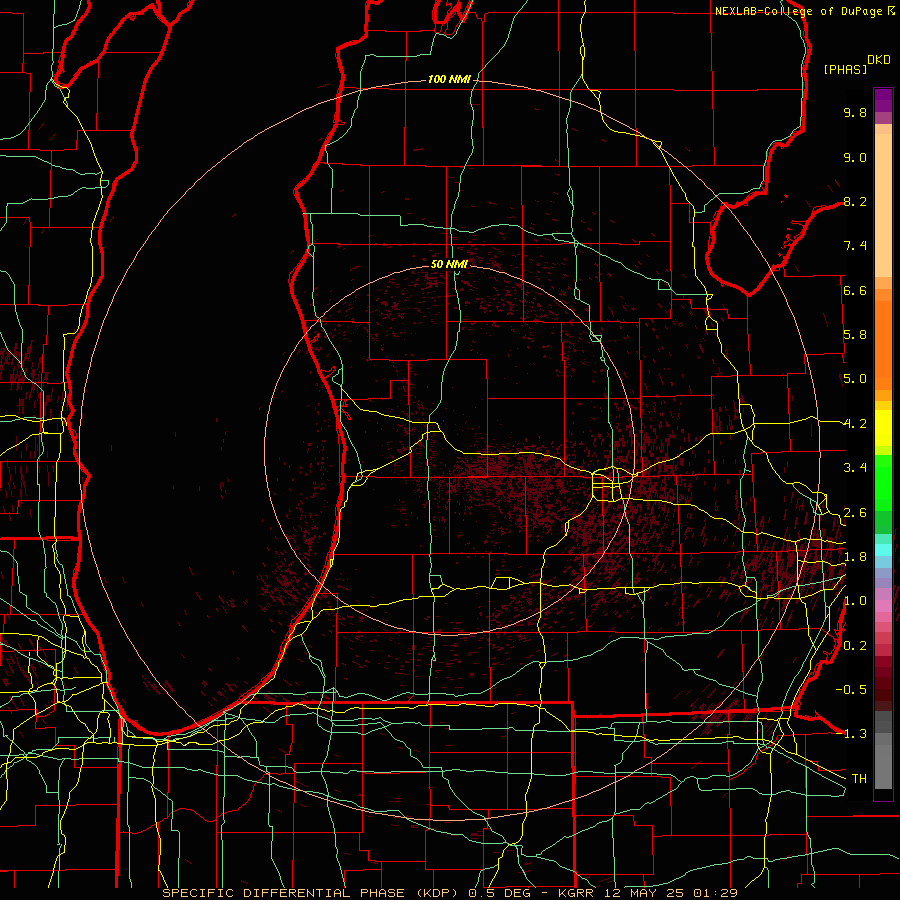Click the 9.0 value on color scale

pyautogui.click(x=855, y=157)
